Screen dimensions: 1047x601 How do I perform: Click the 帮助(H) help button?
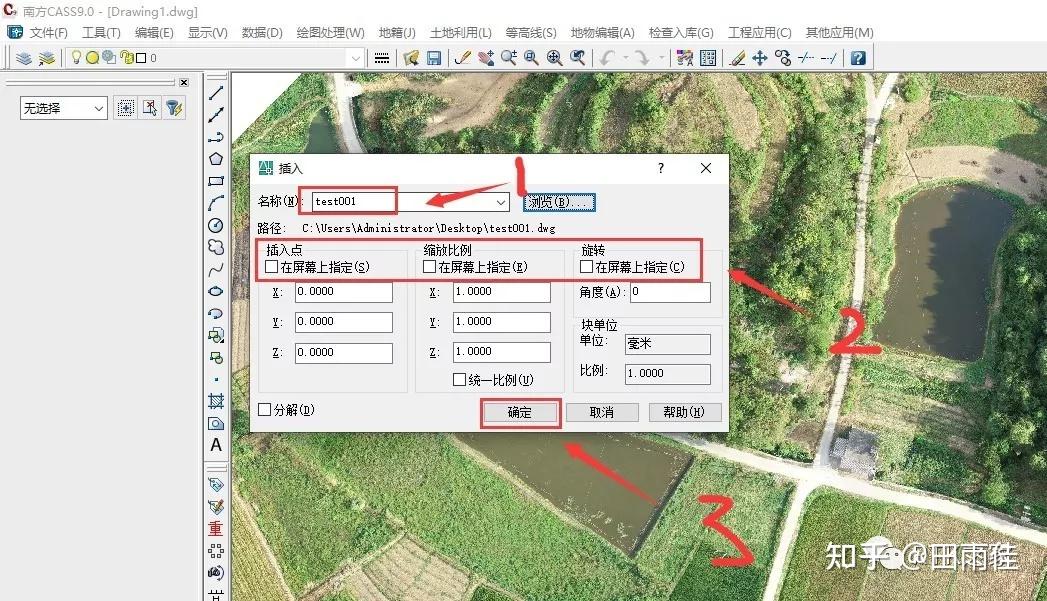tap(684, 413)
